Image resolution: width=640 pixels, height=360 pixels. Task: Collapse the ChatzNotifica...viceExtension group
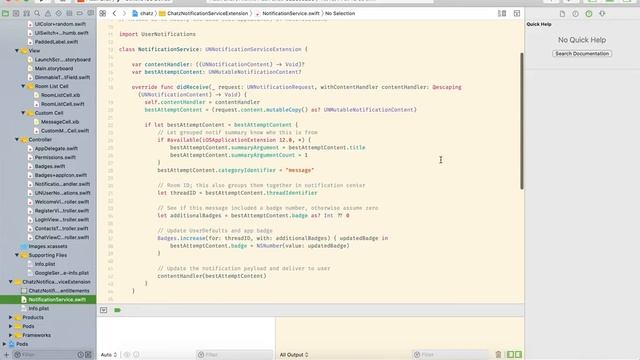coord(11,282)
